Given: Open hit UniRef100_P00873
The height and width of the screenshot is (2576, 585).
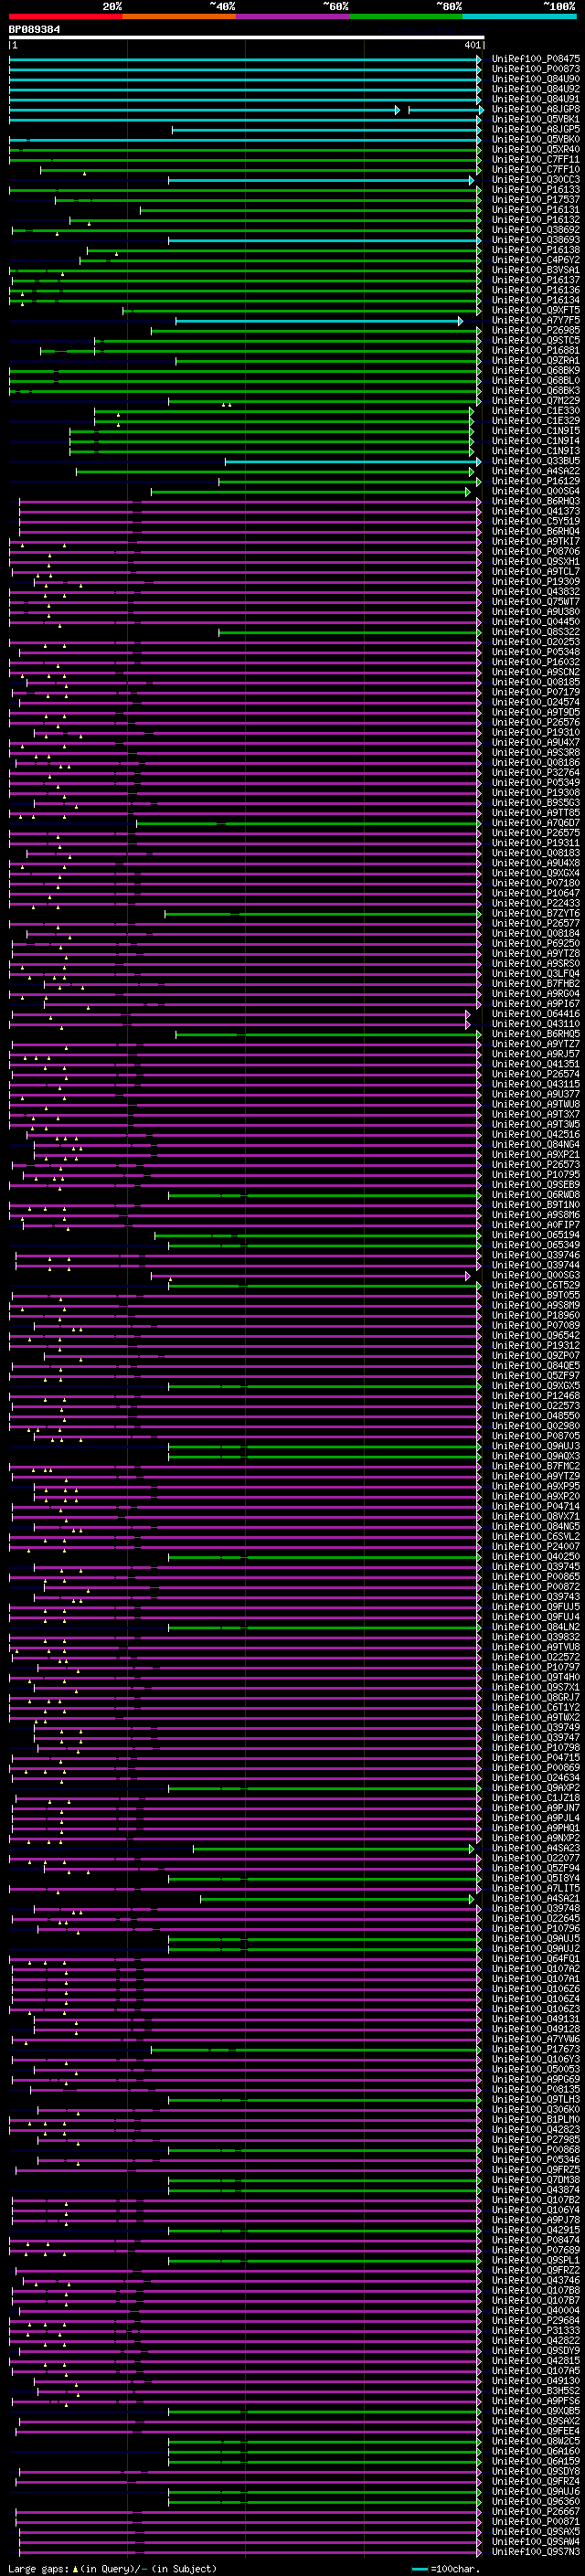Looking at the screenshot, I should 536,69.
